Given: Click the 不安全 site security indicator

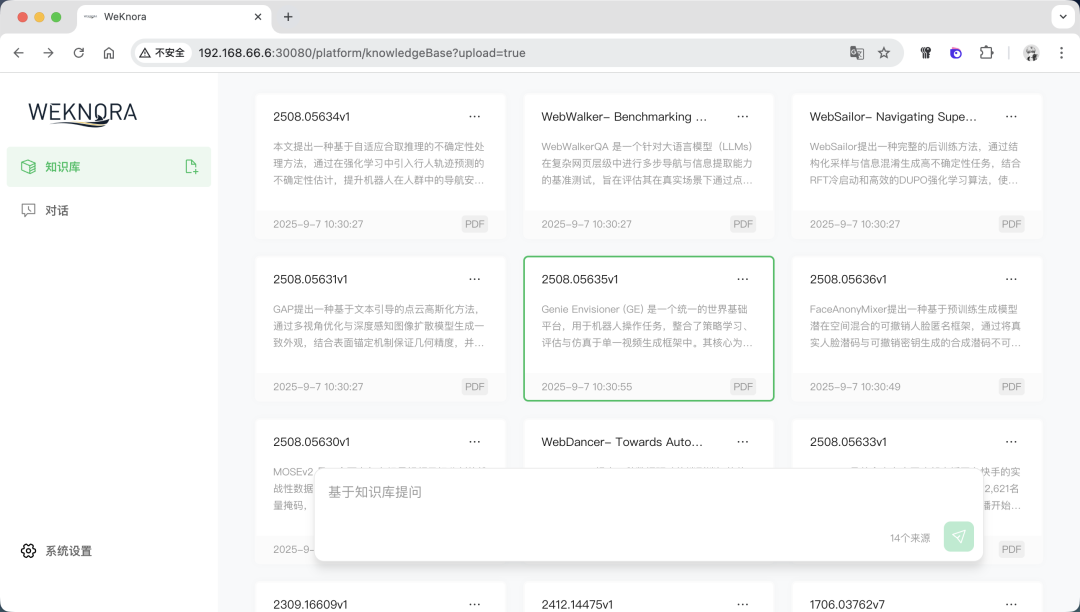Looking at the screenshot, I should click(x=163, y=53).
